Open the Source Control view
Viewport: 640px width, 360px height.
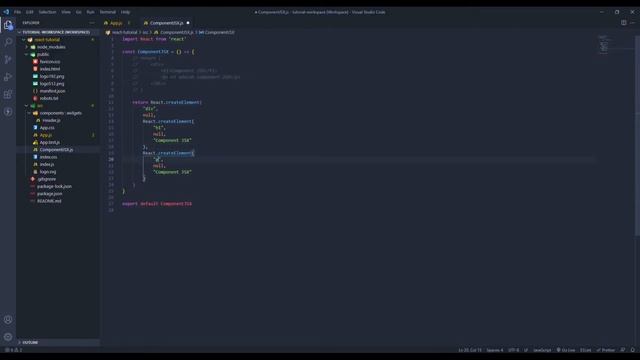click(8, 60)
